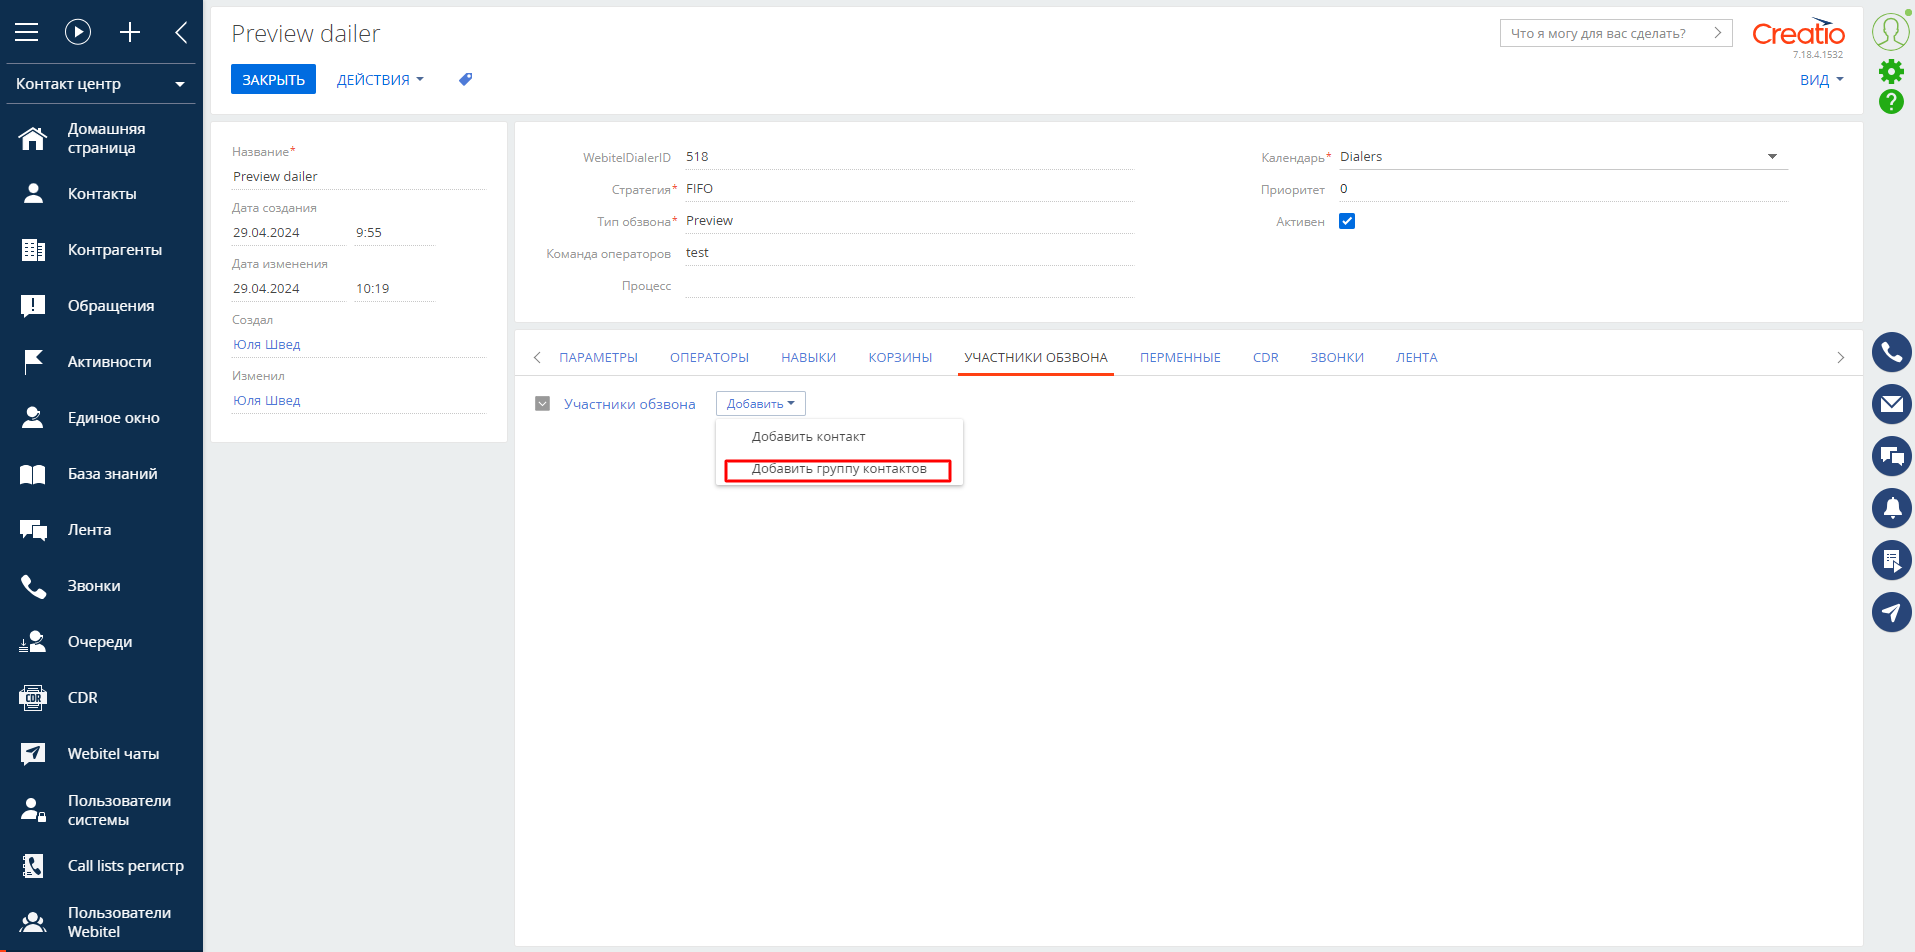
Task: Click the Приоритет input field
Action: [1563, 189]
